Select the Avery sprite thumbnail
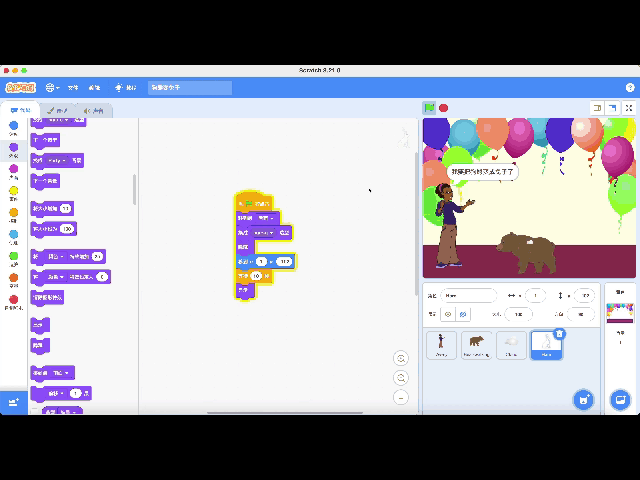The height and width of the screenshot is (480, 640). (441, 345)
